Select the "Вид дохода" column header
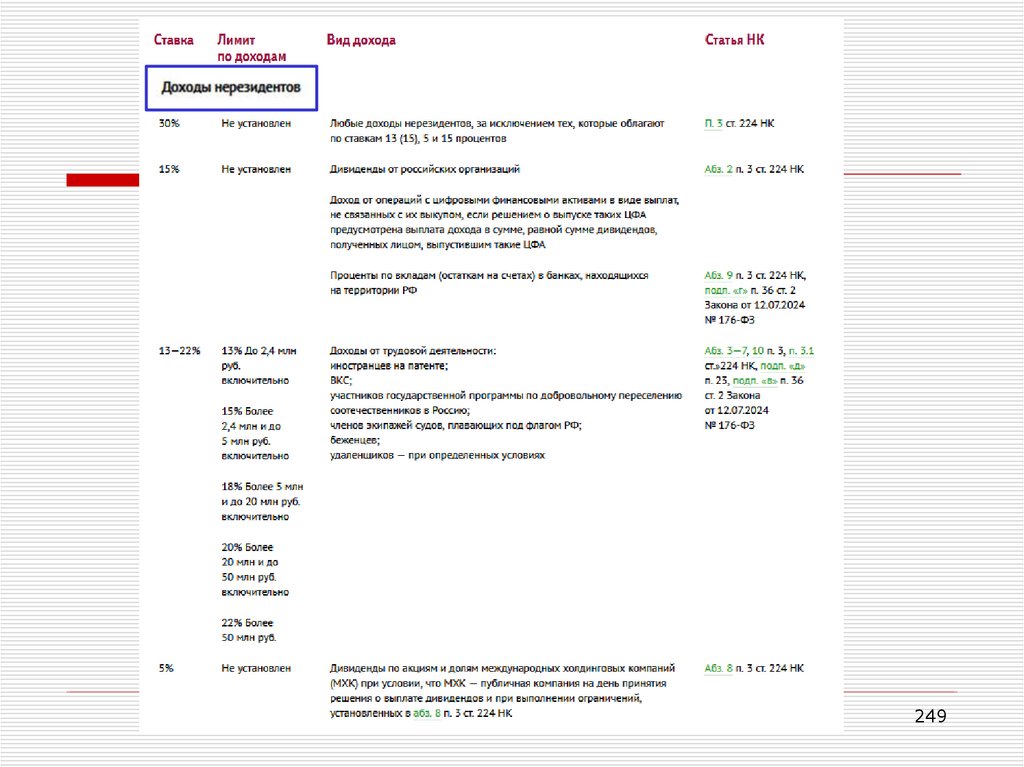 [361, 40]
